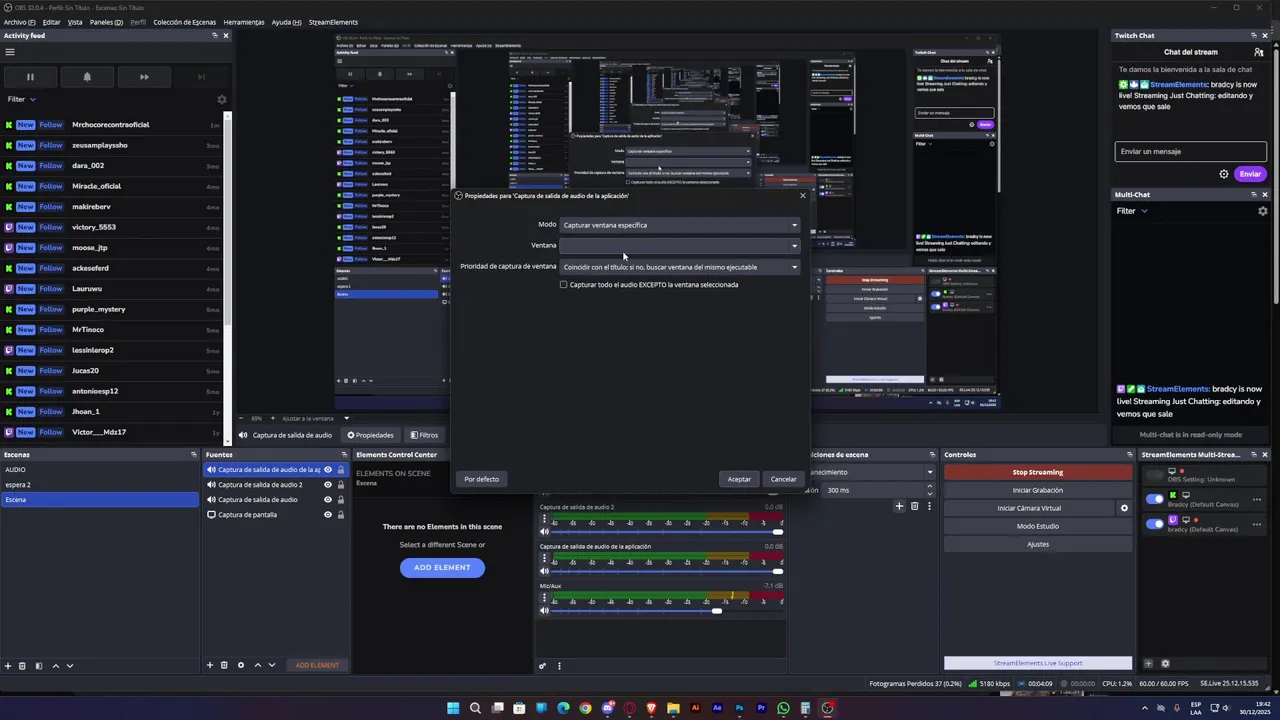The height and width of the screenshot is (720, 1280).
Task: Reset properties with Por defecto button
Action: (x=481, y=479)
